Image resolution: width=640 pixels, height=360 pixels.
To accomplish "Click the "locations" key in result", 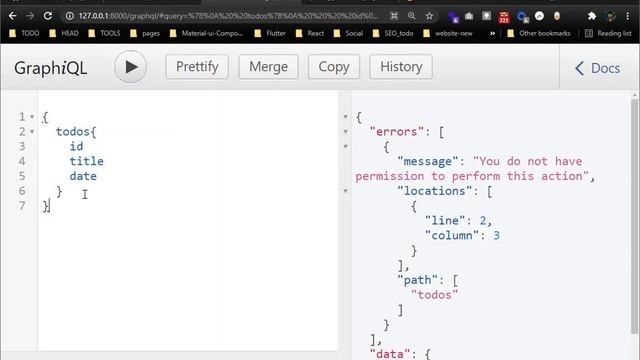I will (434, 191).
